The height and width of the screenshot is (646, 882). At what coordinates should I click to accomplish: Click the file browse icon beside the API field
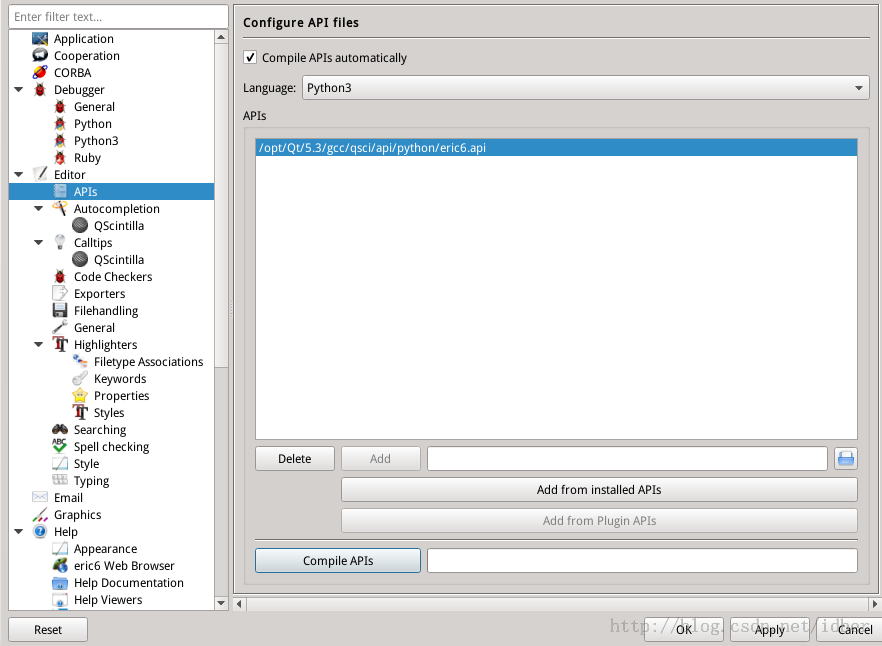point(845,458)
